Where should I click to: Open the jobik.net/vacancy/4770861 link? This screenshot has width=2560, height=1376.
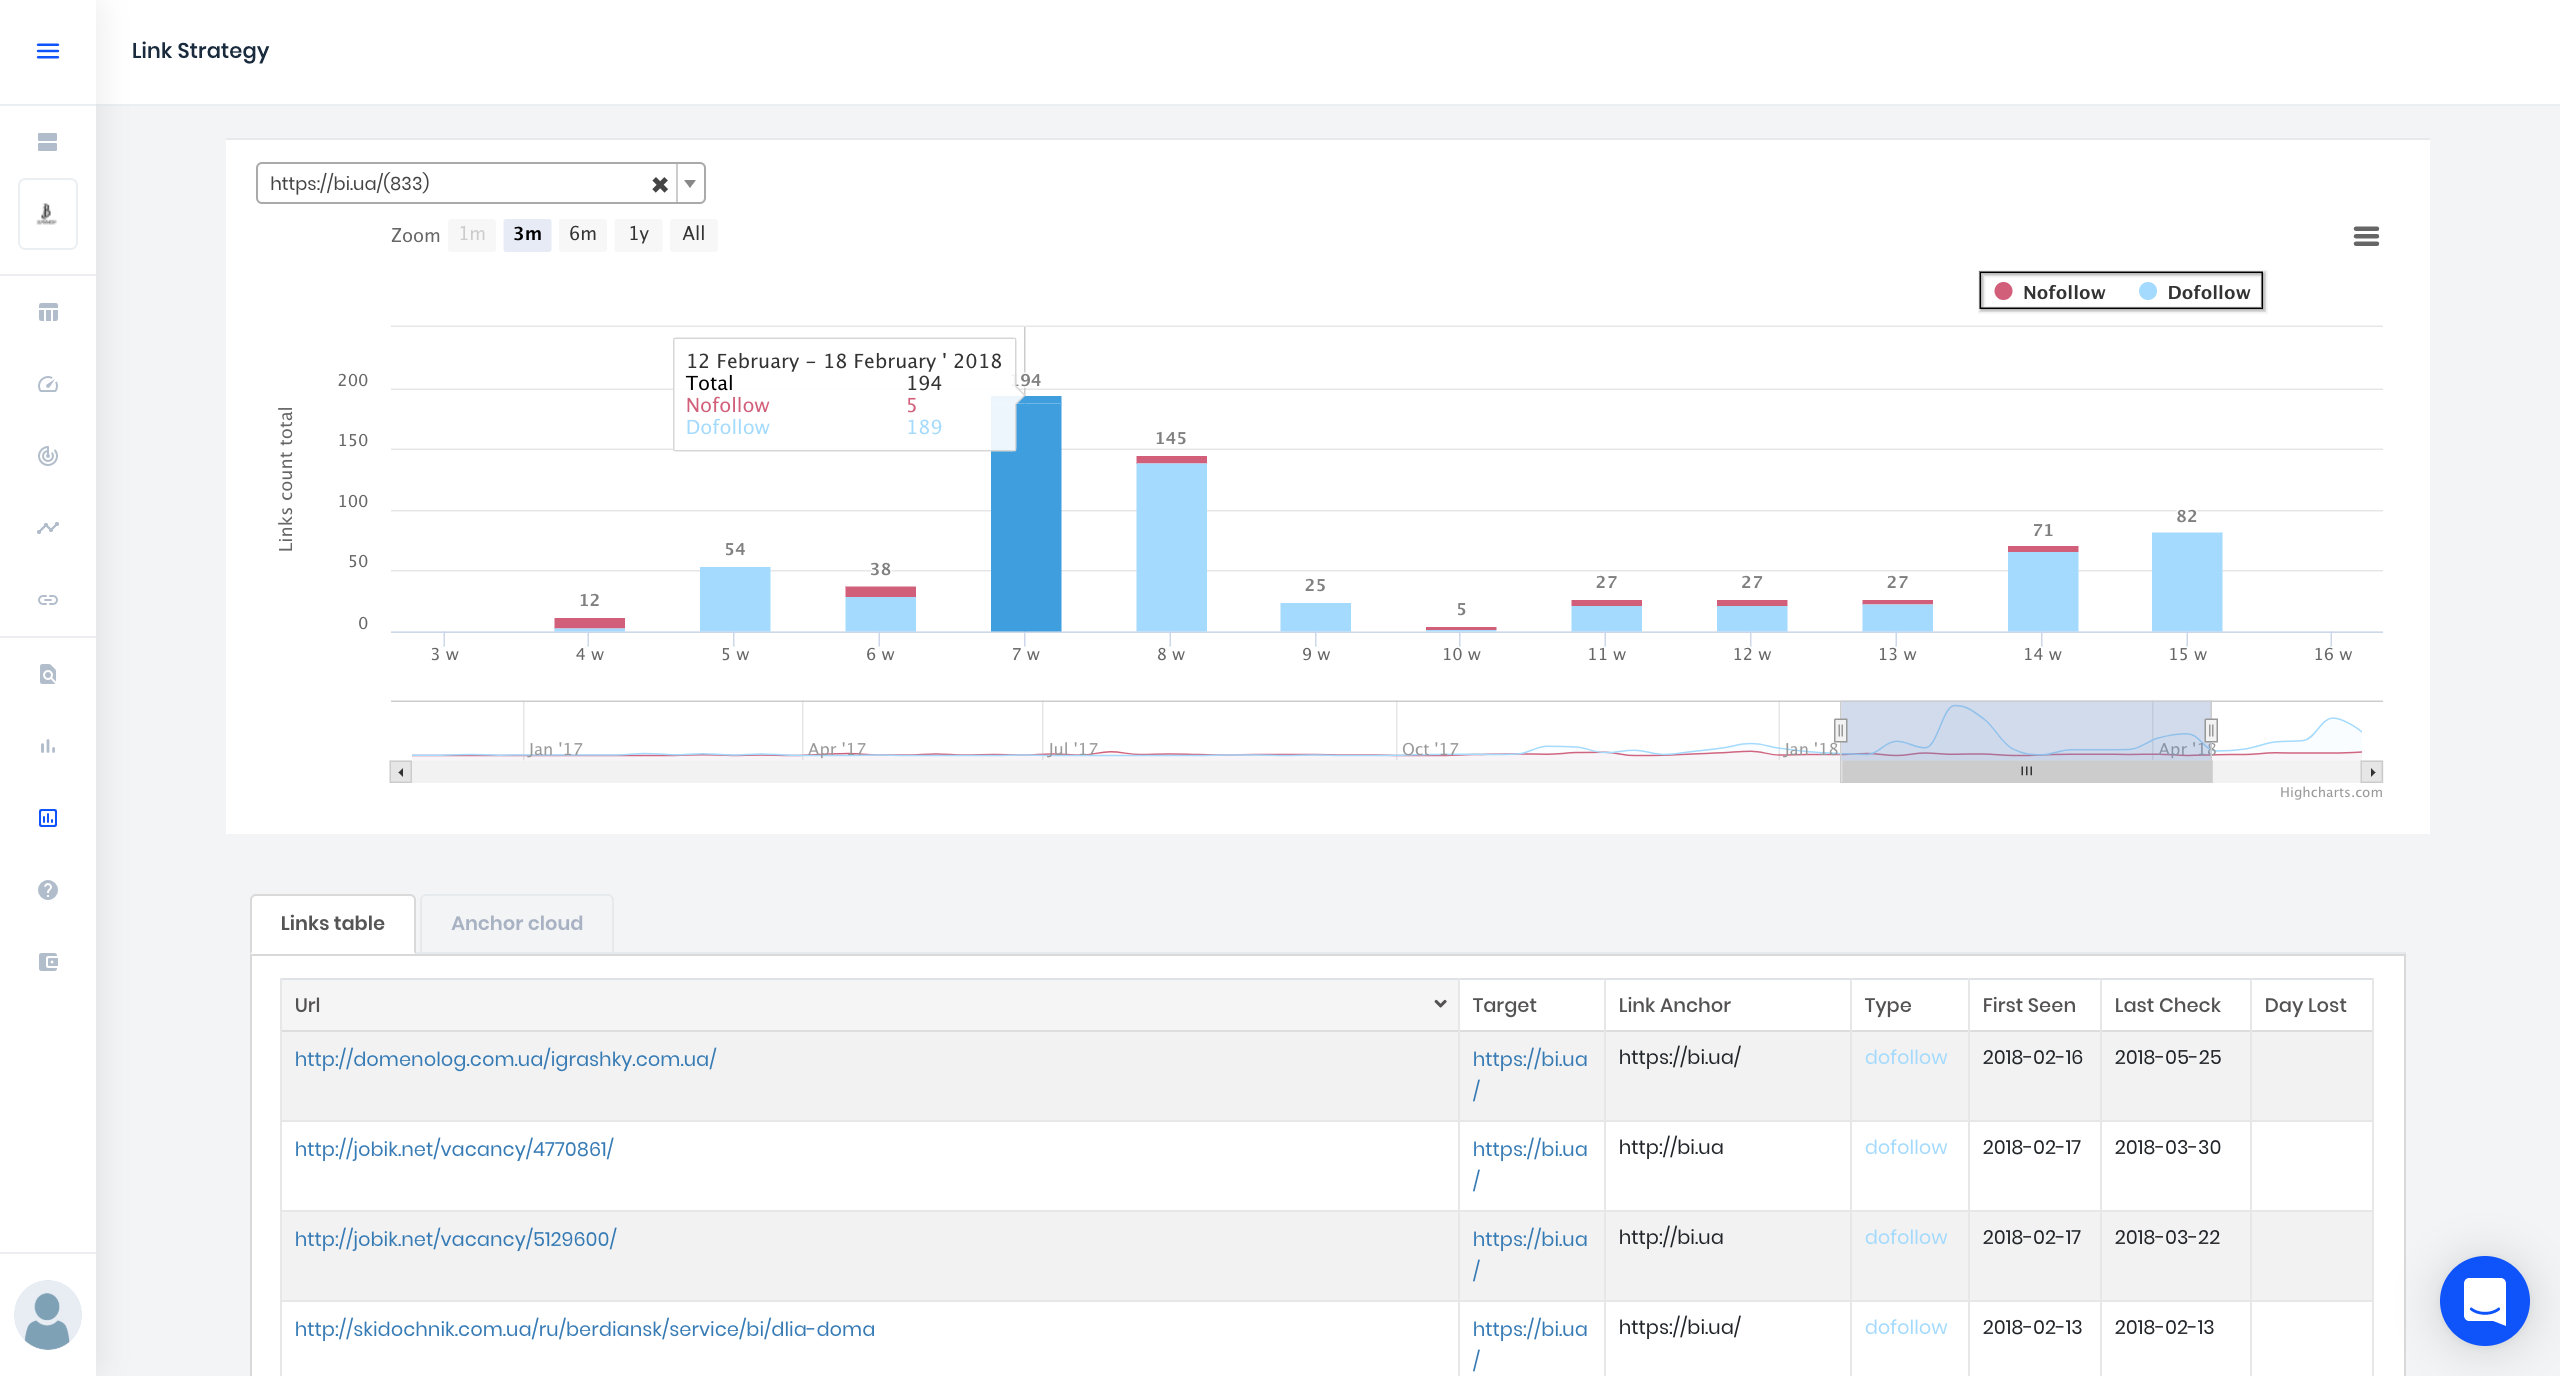[454, 1149]
